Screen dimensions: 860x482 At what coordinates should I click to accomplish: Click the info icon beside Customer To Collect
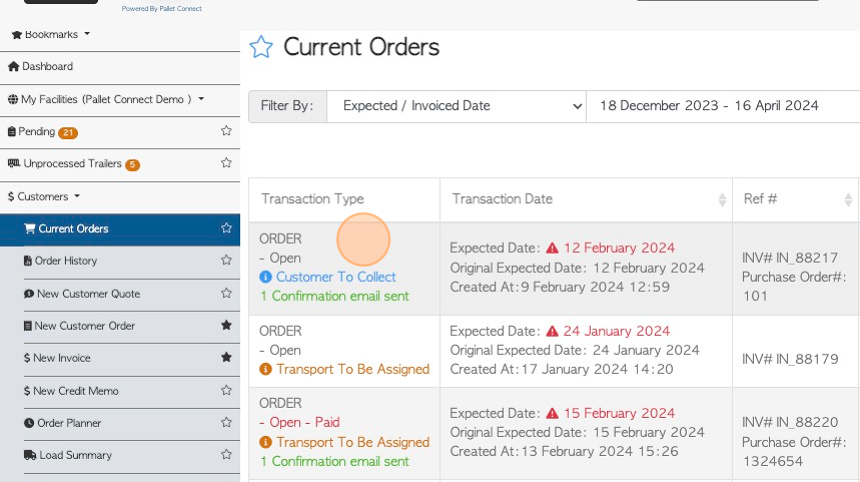tap(265, 277)
